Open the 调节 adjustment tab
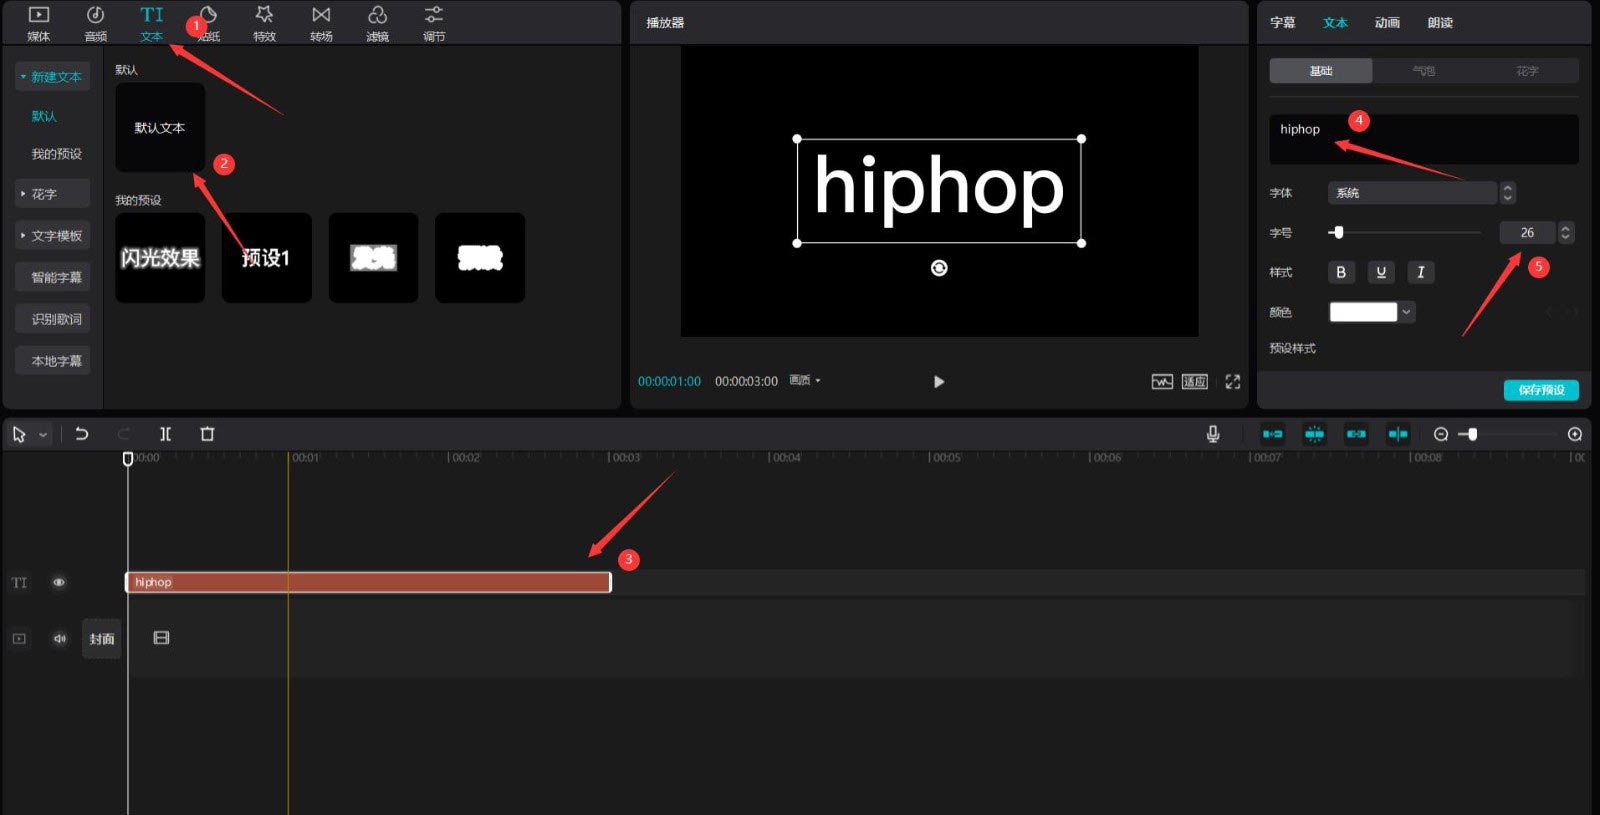Viewport: 1600px width, 815px height. click(434, 23)
